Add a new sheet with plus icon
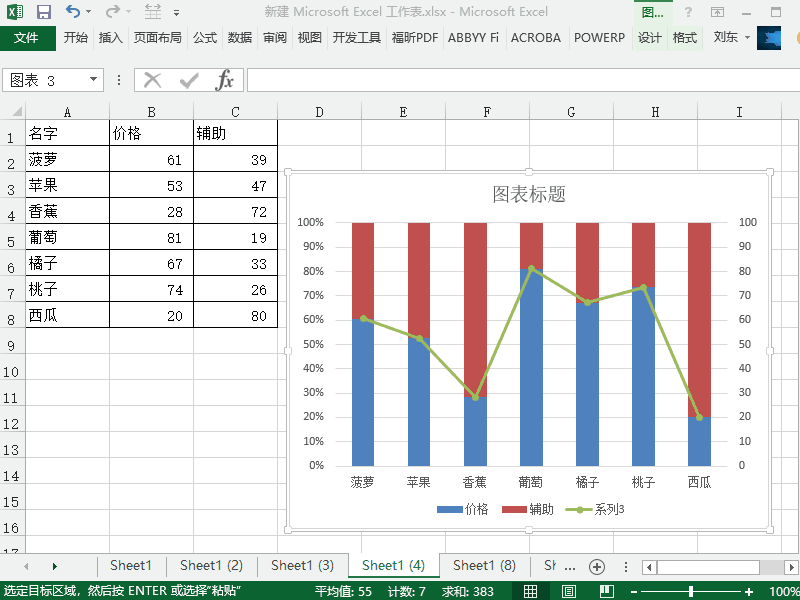Viewport: 800px width, 600px height. coord(596,566)
